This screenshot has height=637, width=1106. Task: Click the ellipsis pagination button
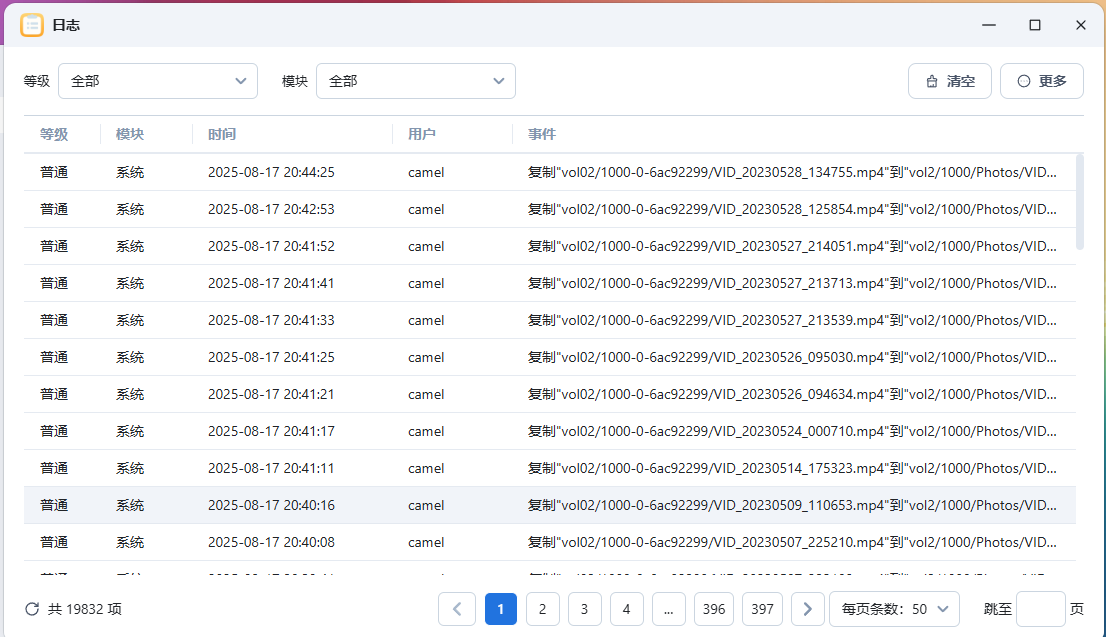coord(668,609)
